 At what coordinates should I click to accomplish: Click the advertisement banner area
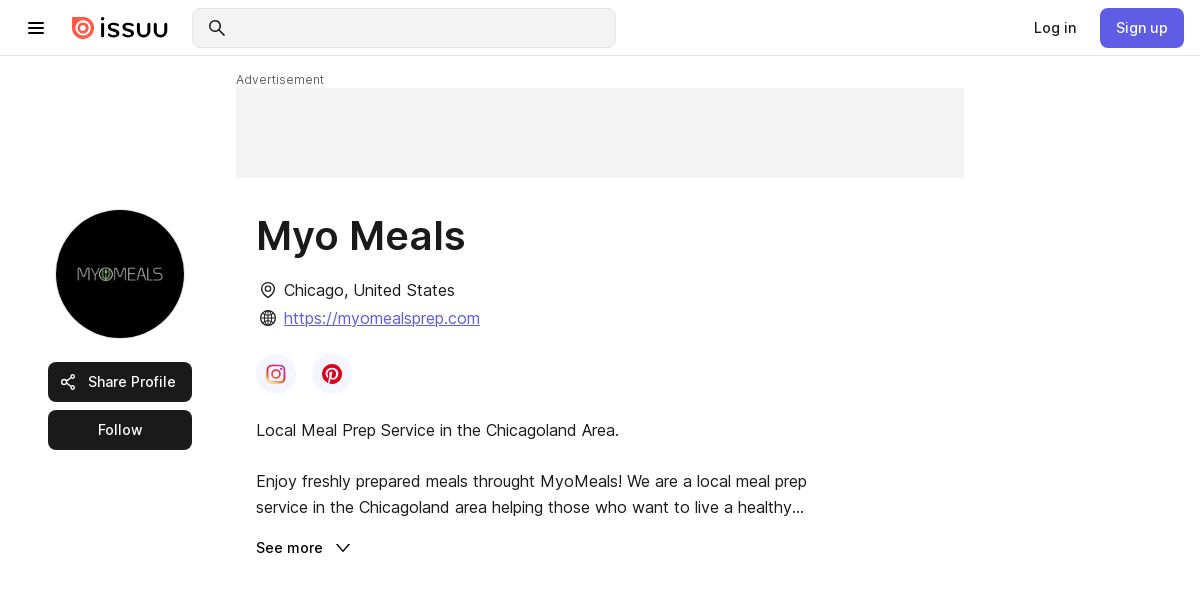click(x=600, y=133)
